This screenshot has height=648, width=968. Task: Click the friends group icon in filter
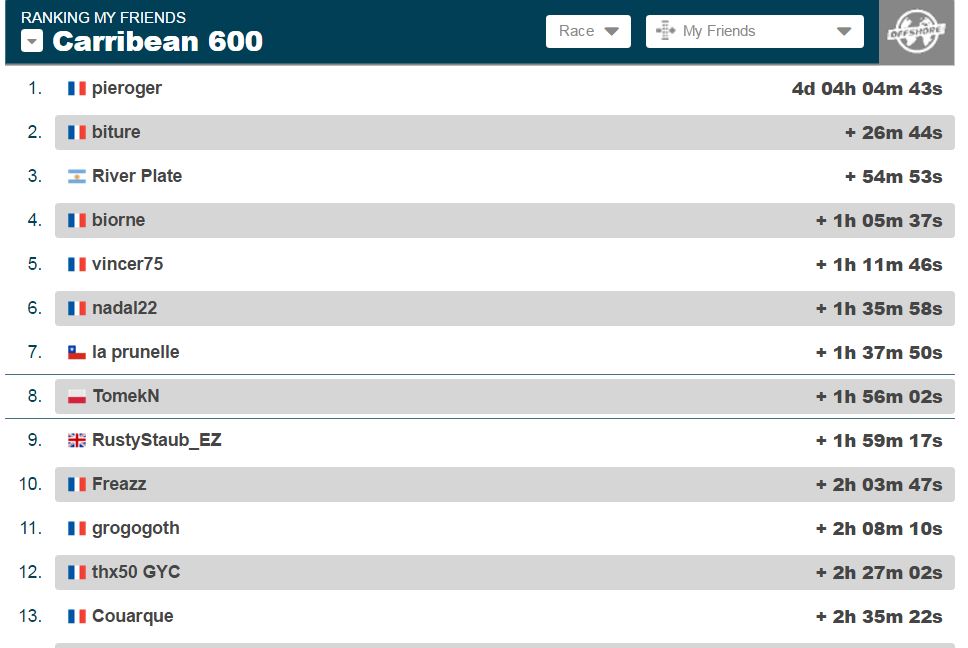[x=666, y=31]
